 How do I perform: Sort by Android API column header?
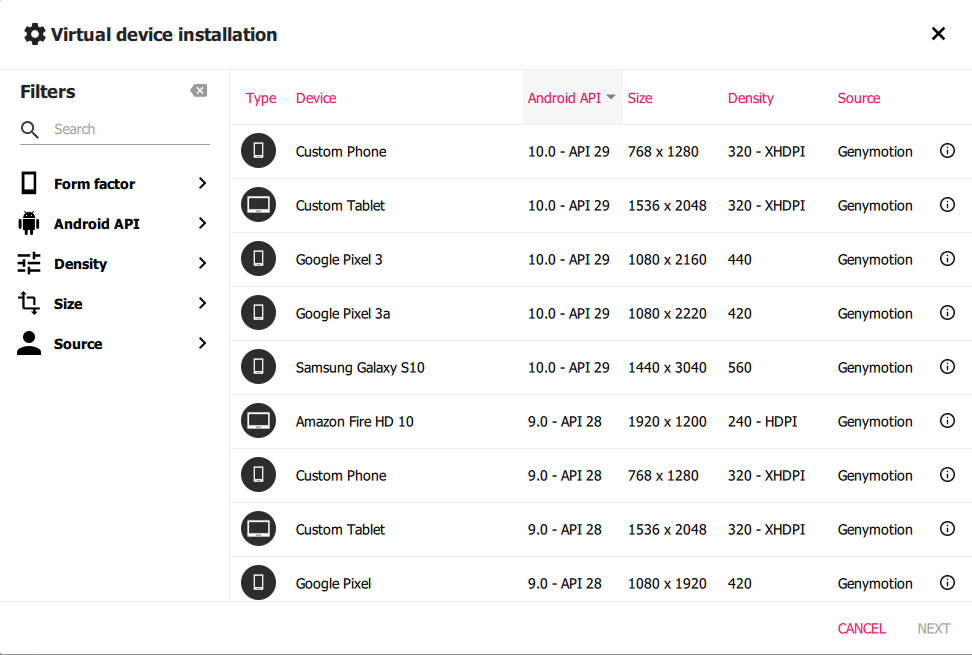click(565, 98)
